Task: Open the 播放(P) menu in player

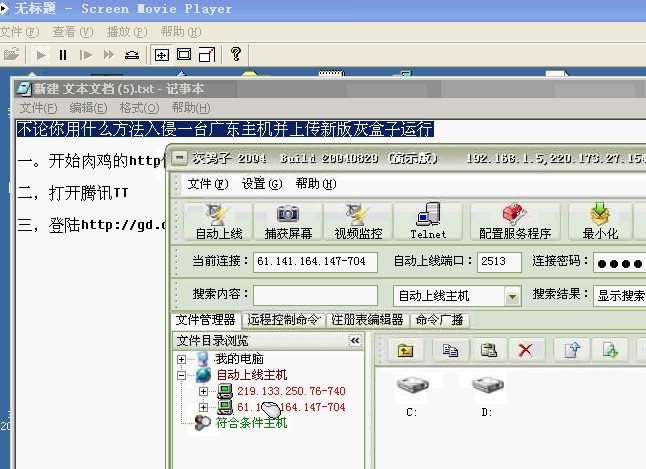Action: [118, 32]
